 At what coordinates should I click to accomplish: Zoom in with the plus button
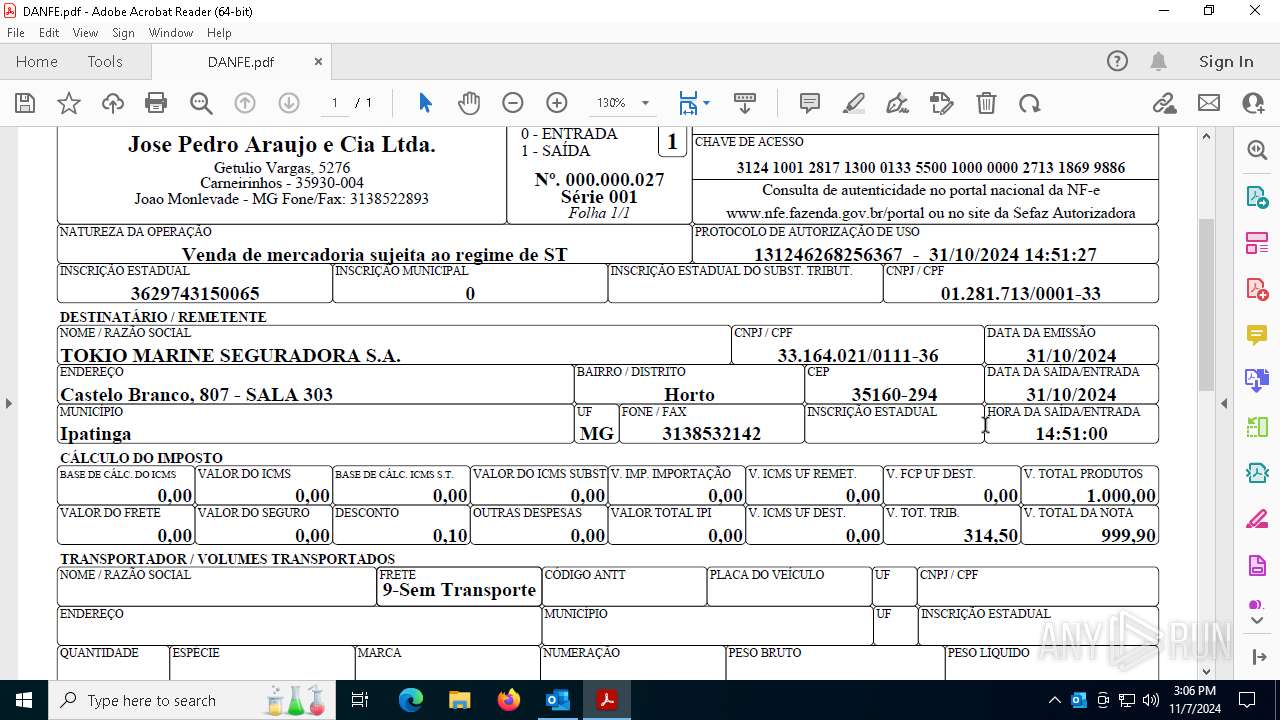557,103
